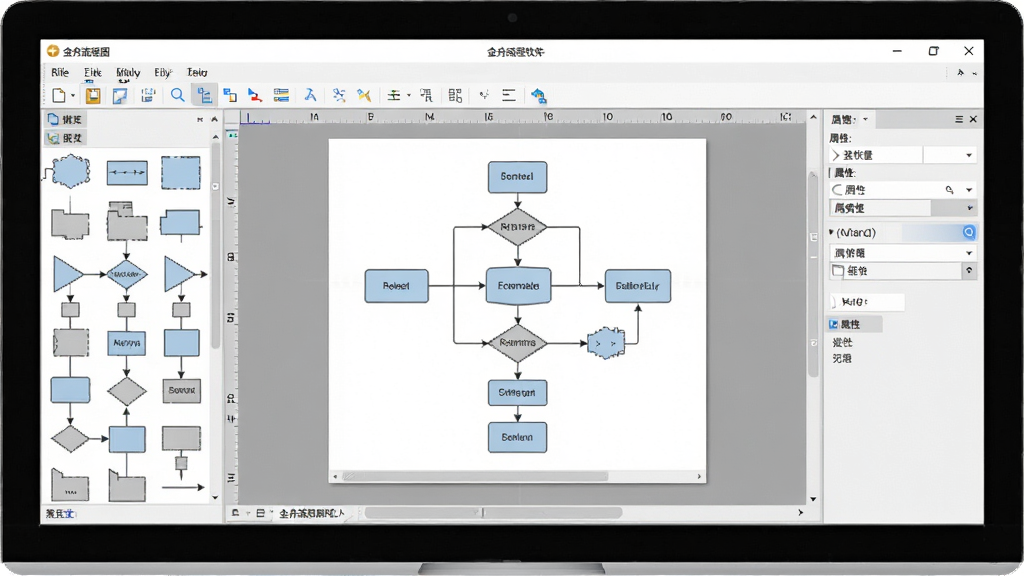Screen dimensions: 1024x576
Task: Click the red and blue connector arrow icon
Action: click(255, 95)
